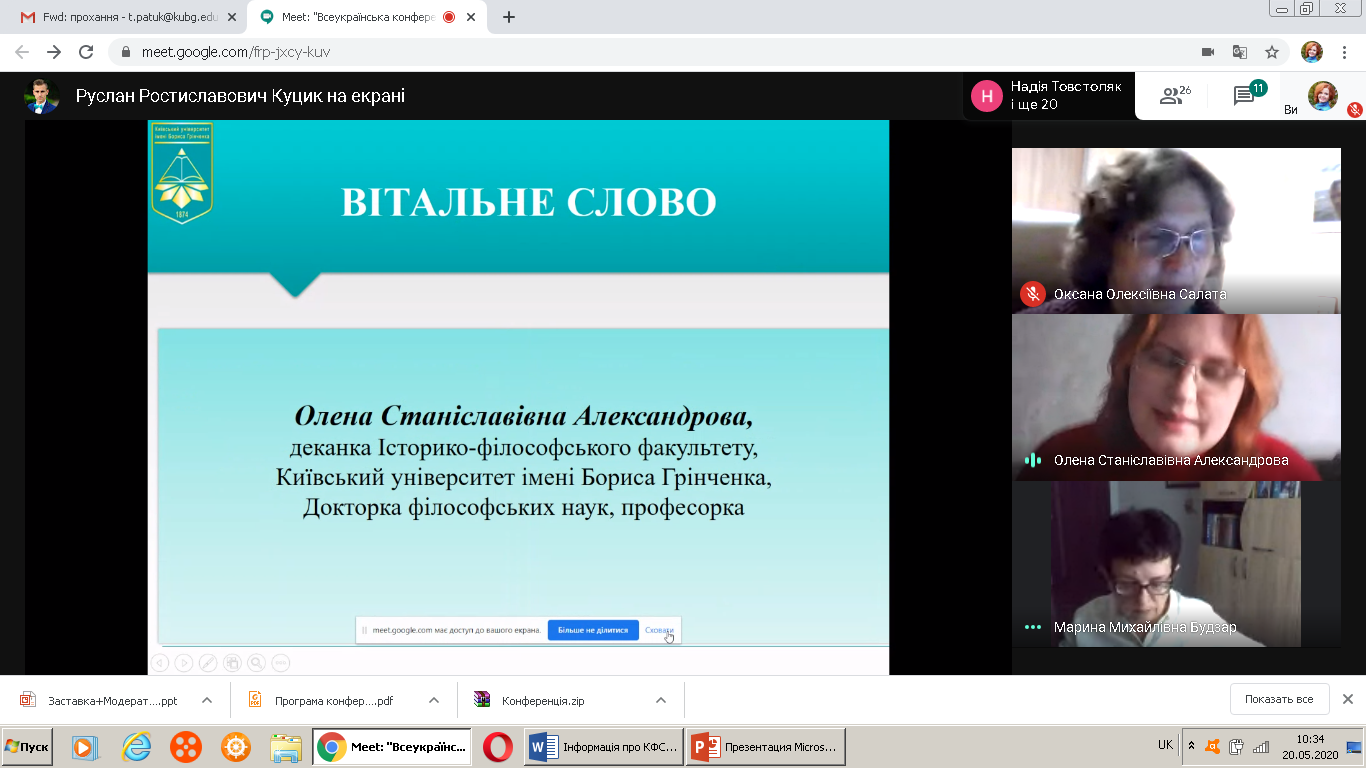Click the address bar with meet.google.com URL
This screenshot has width=1366, height=768.
[600, 52]
